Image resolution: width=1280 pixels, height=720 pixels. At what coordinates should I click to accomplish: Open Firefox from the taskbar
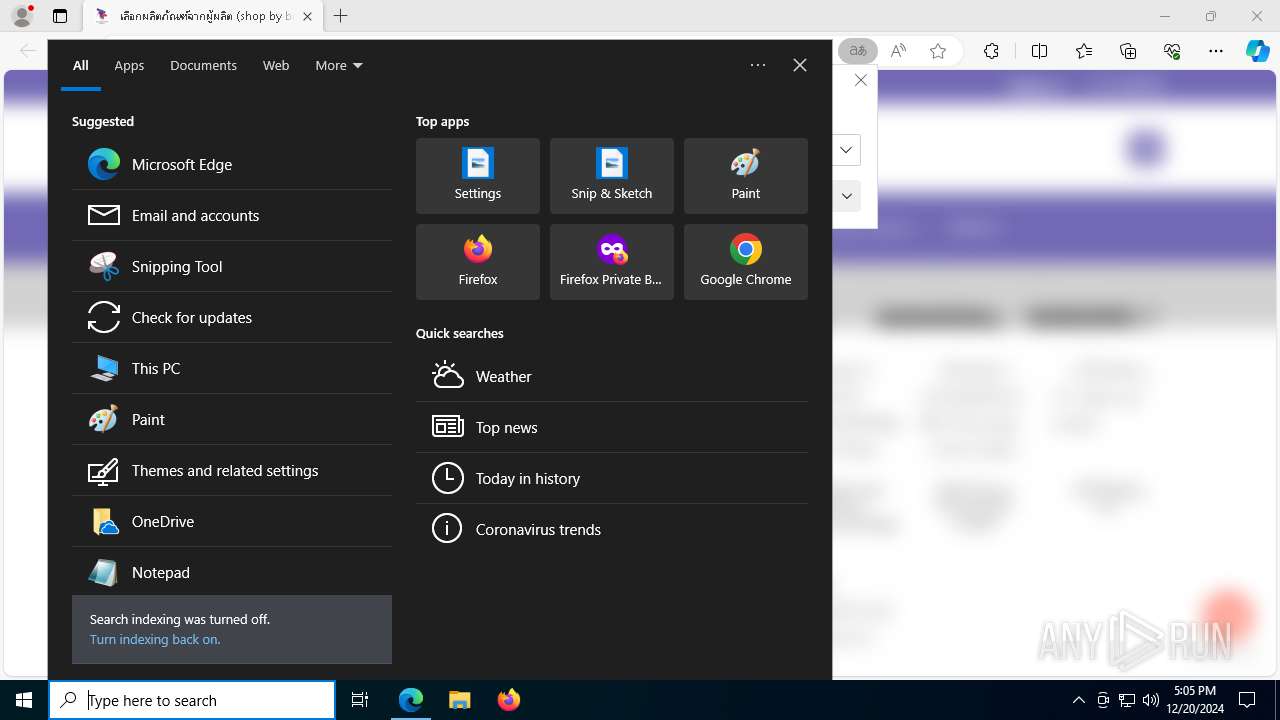[x=509, y=700]
